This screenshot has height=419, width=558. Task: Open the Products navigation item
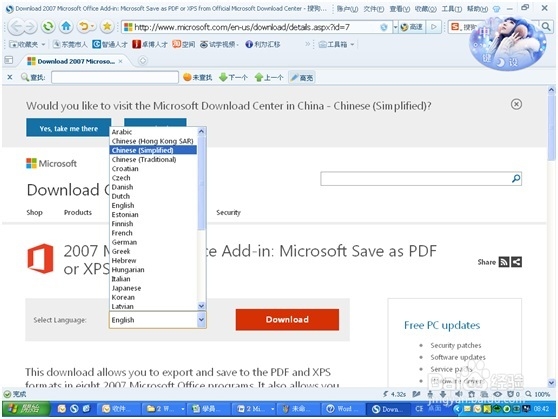click(78, 213)
